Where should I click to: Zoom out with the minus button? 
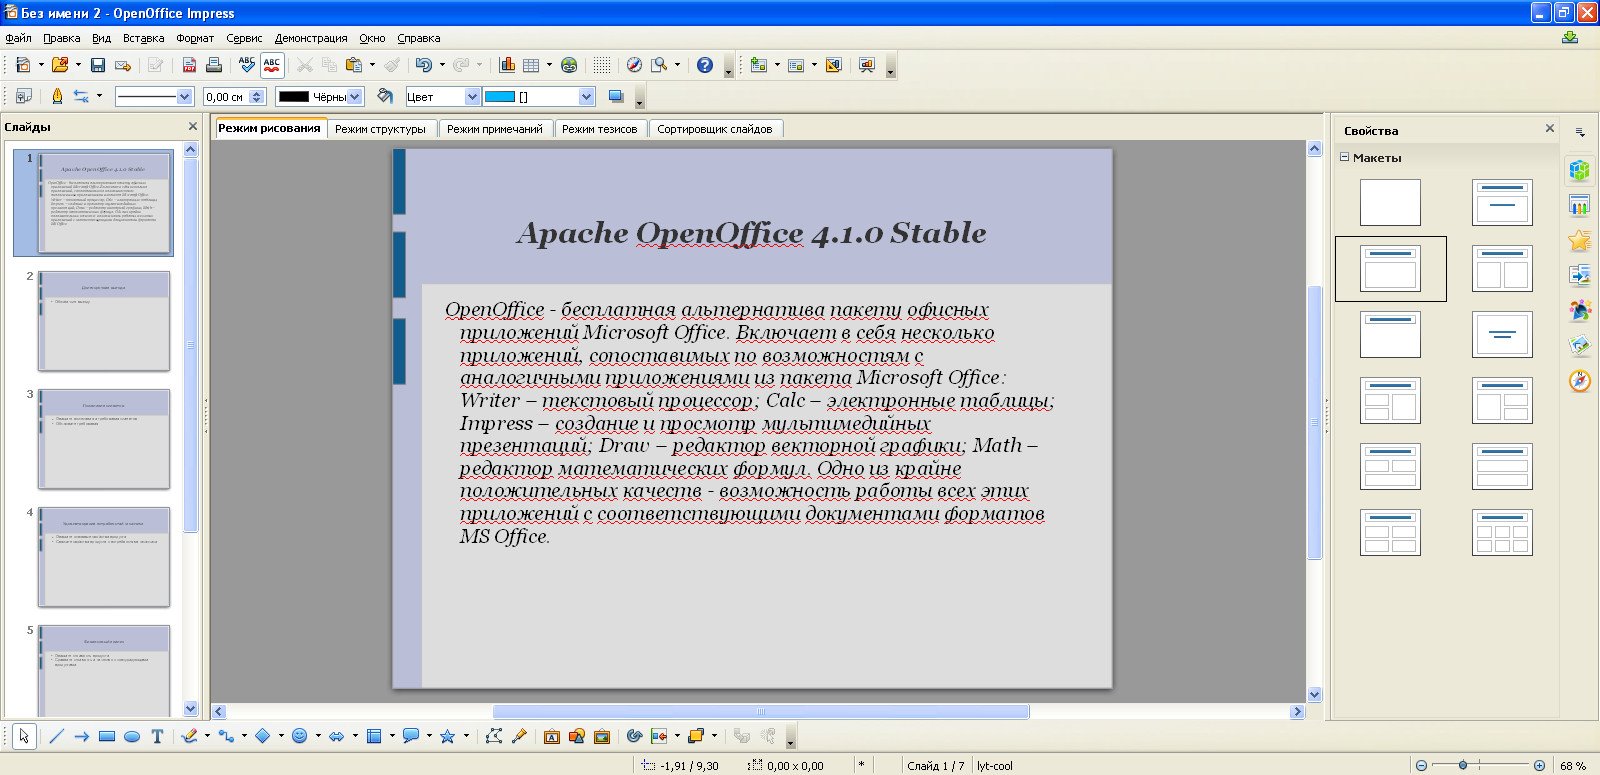point(1421,765)
